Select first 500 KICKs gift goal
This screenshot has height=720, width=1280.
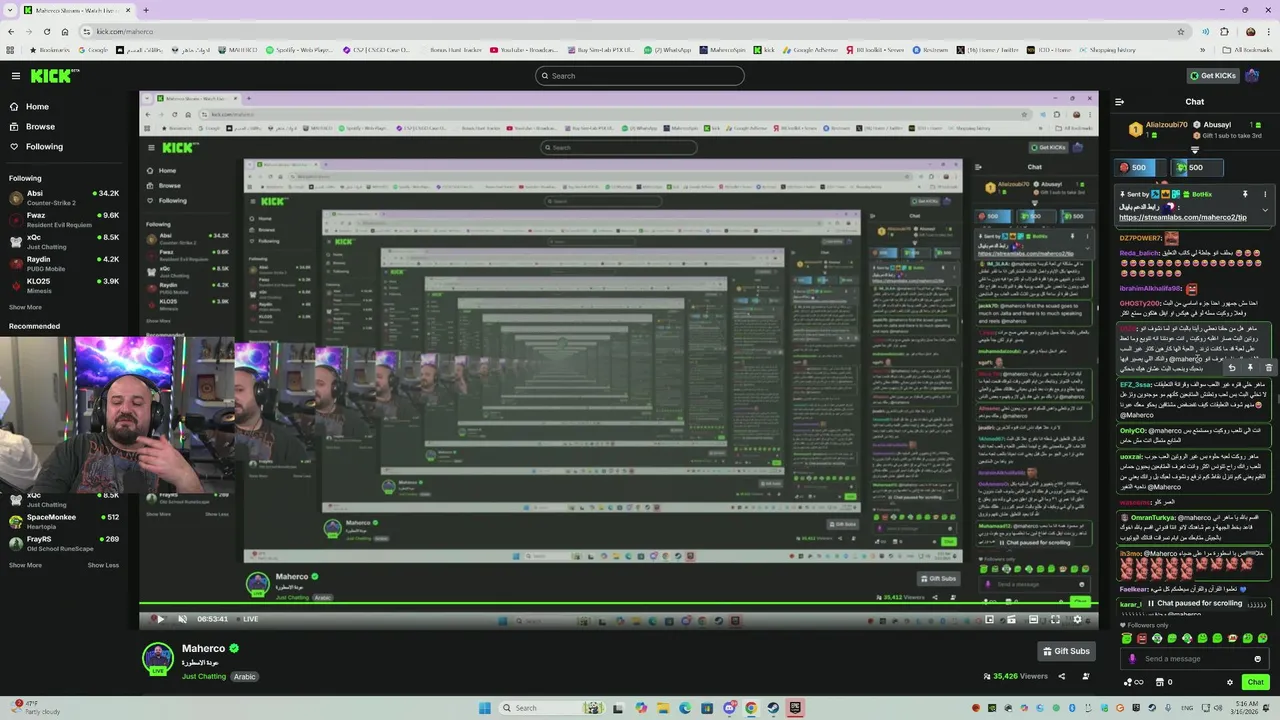pos(1139,167)
